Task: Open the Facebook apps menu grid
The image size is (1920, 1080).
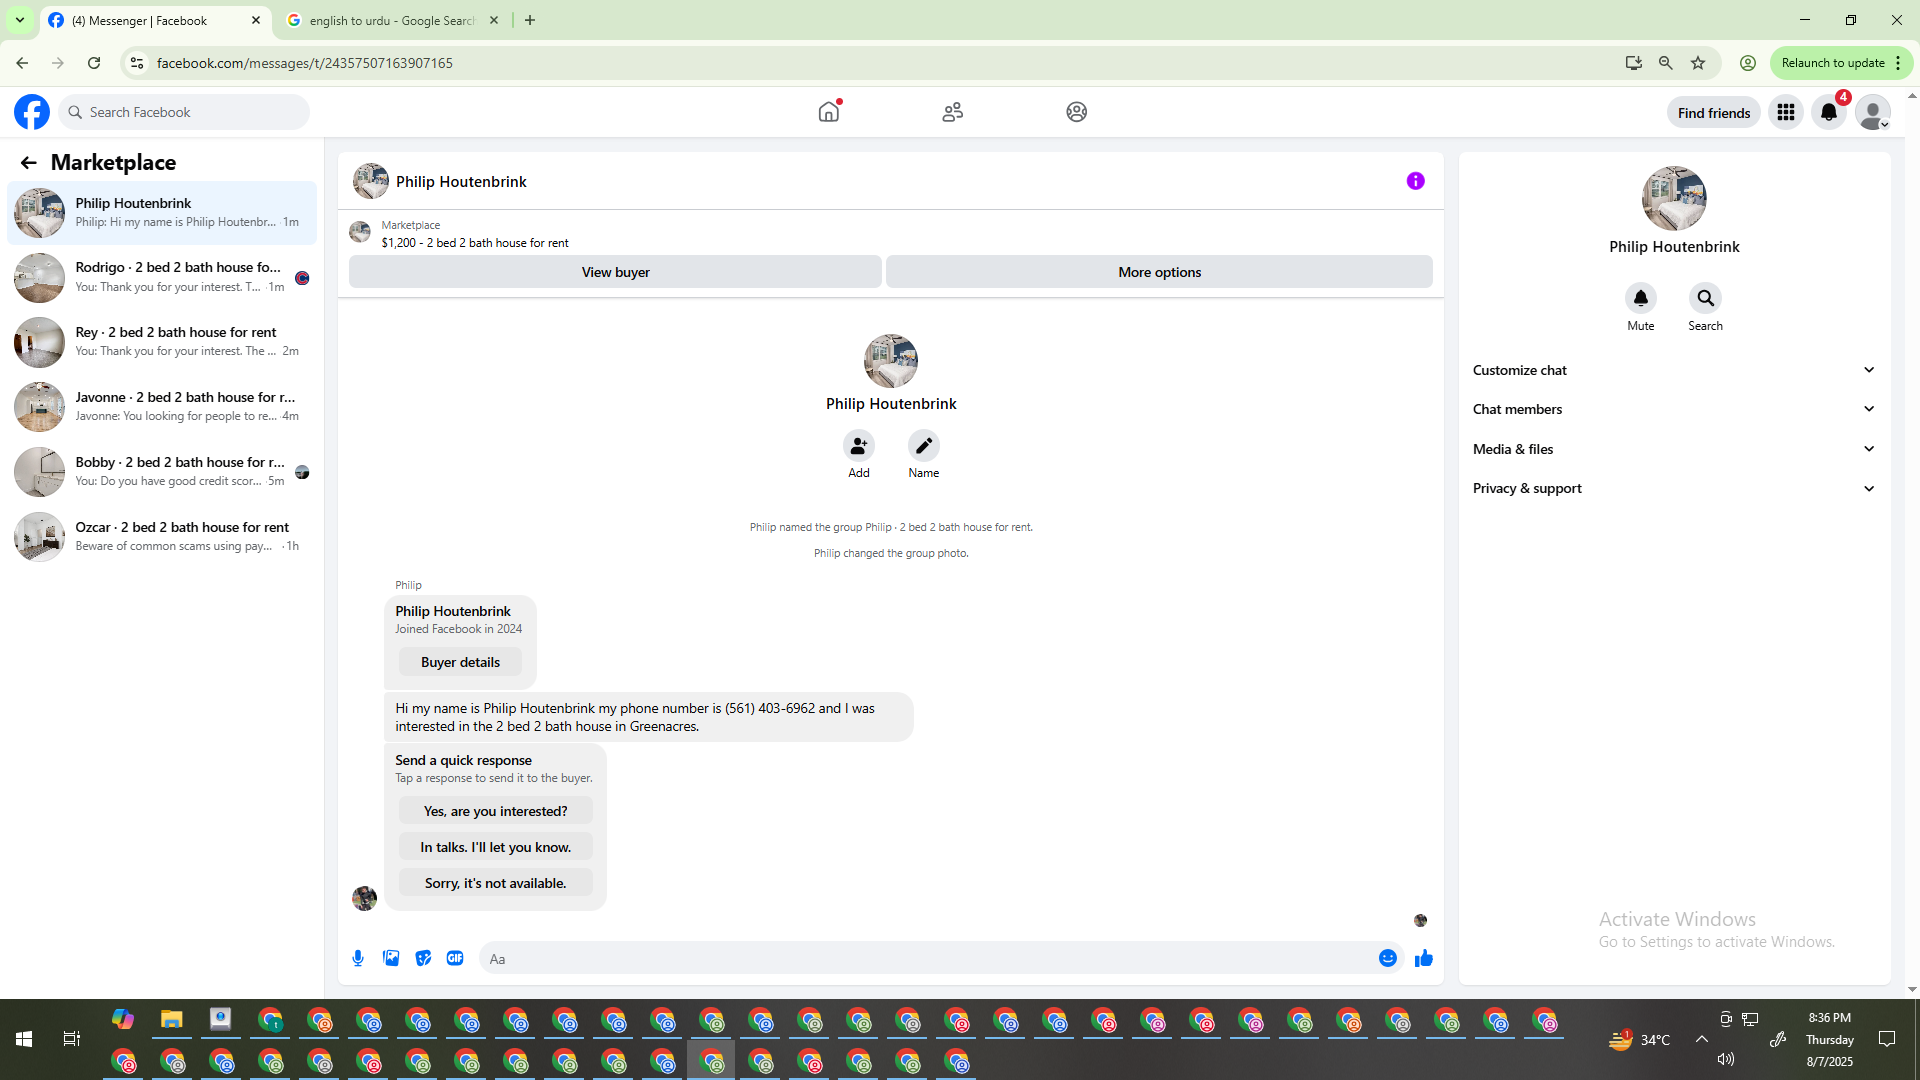Action: 1786,113
